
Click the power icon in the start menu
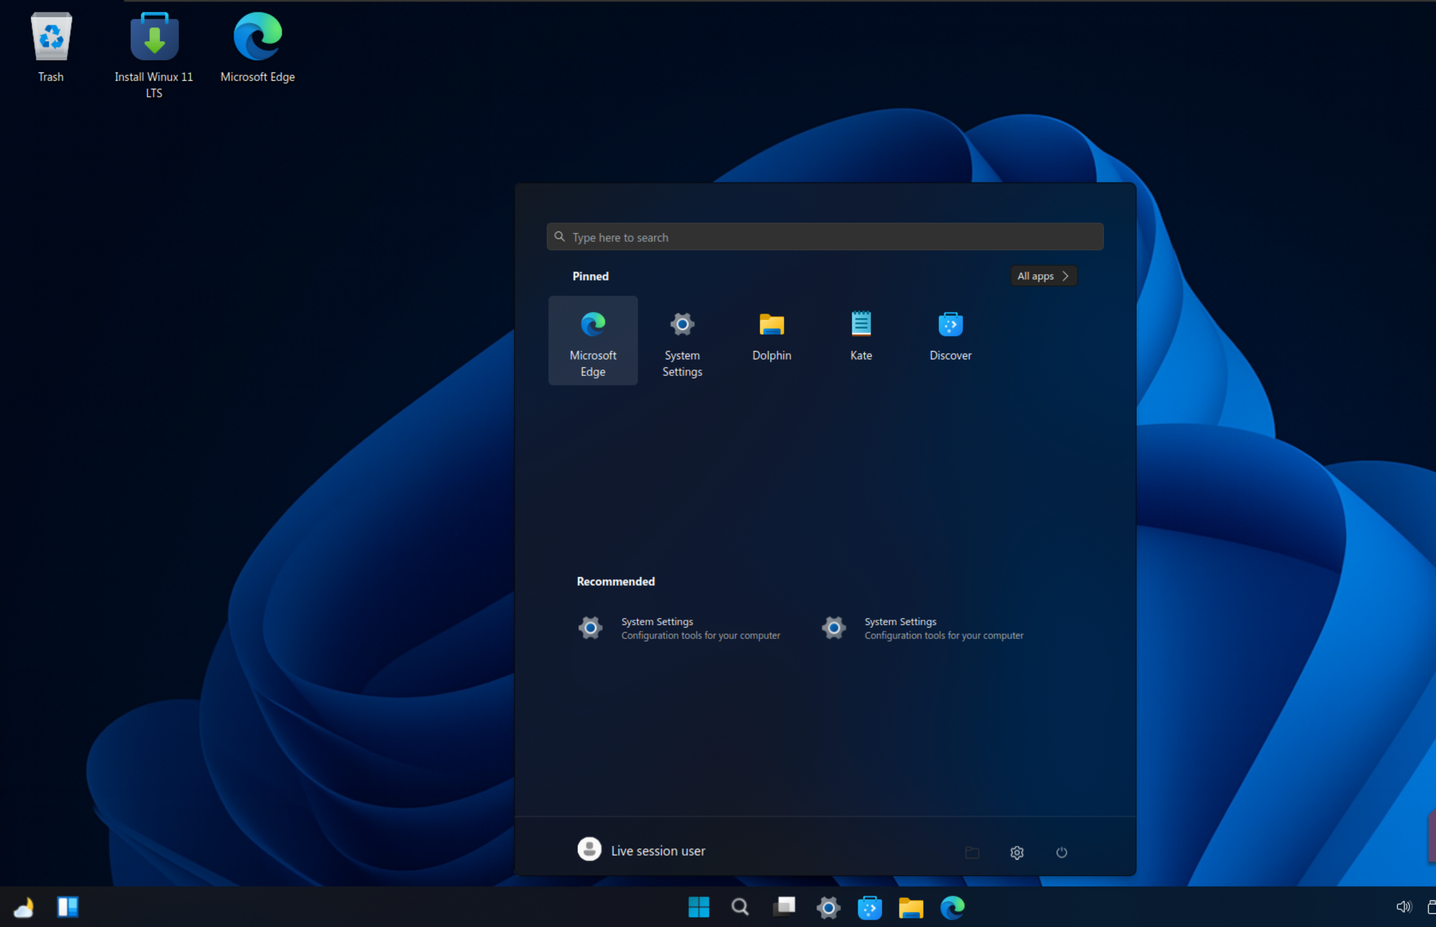pos(1061,852)
